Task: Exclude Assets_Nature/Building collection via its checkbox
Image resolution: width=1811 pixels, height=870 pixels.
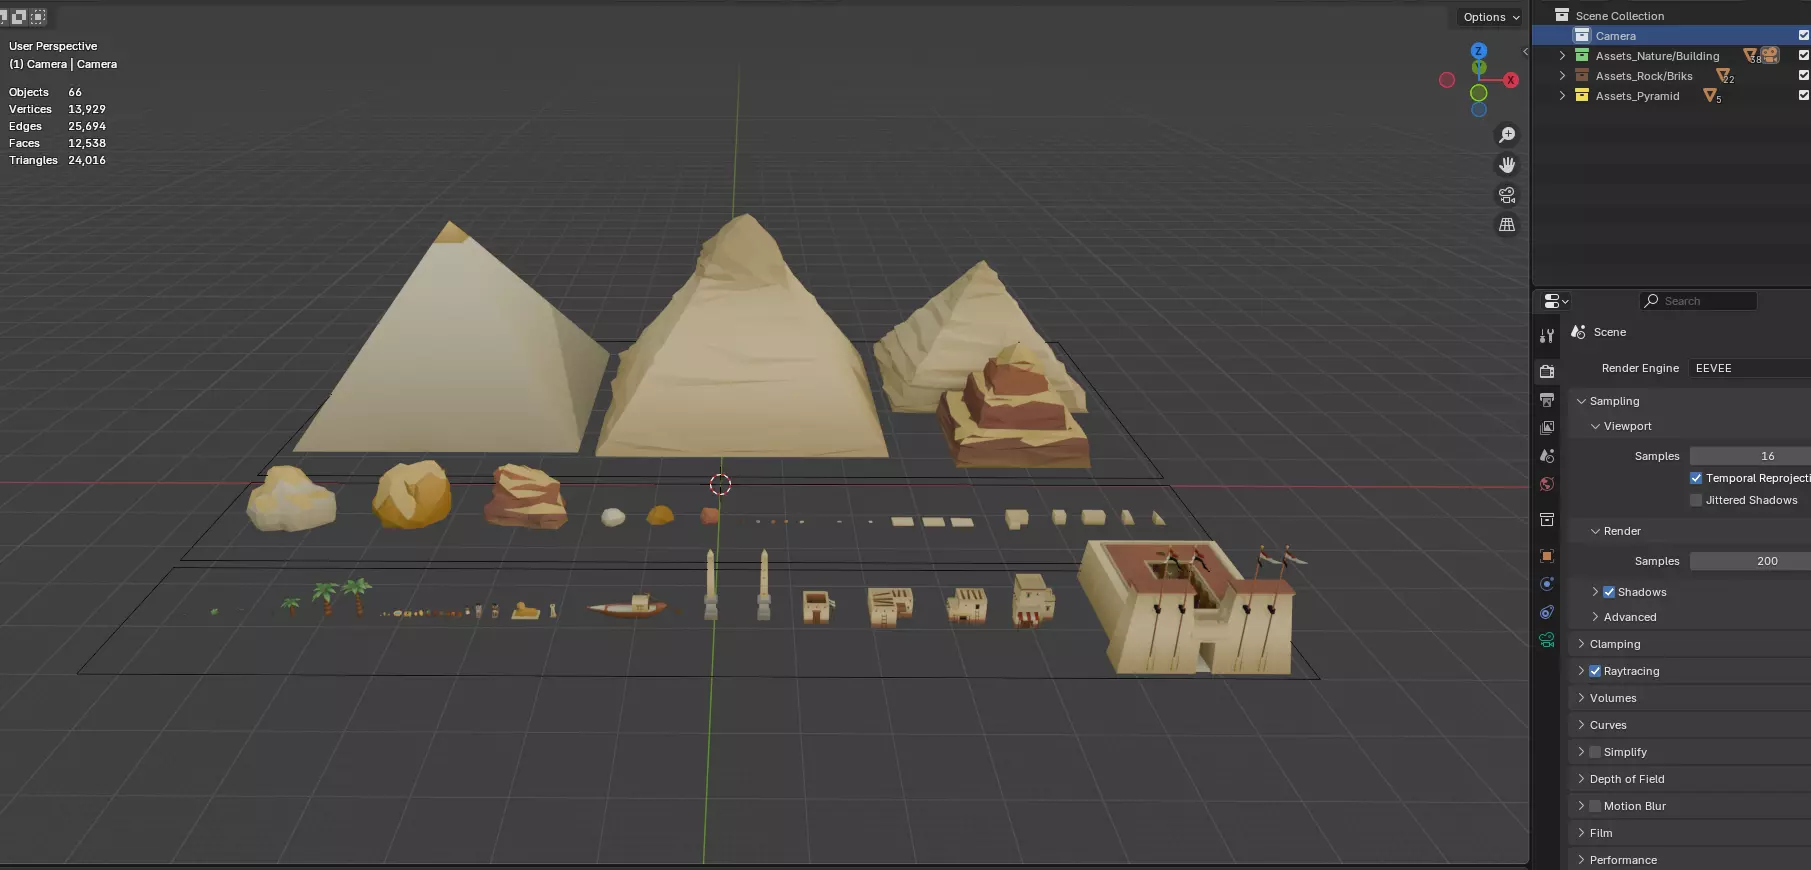Action: (x=1804, y=55)
